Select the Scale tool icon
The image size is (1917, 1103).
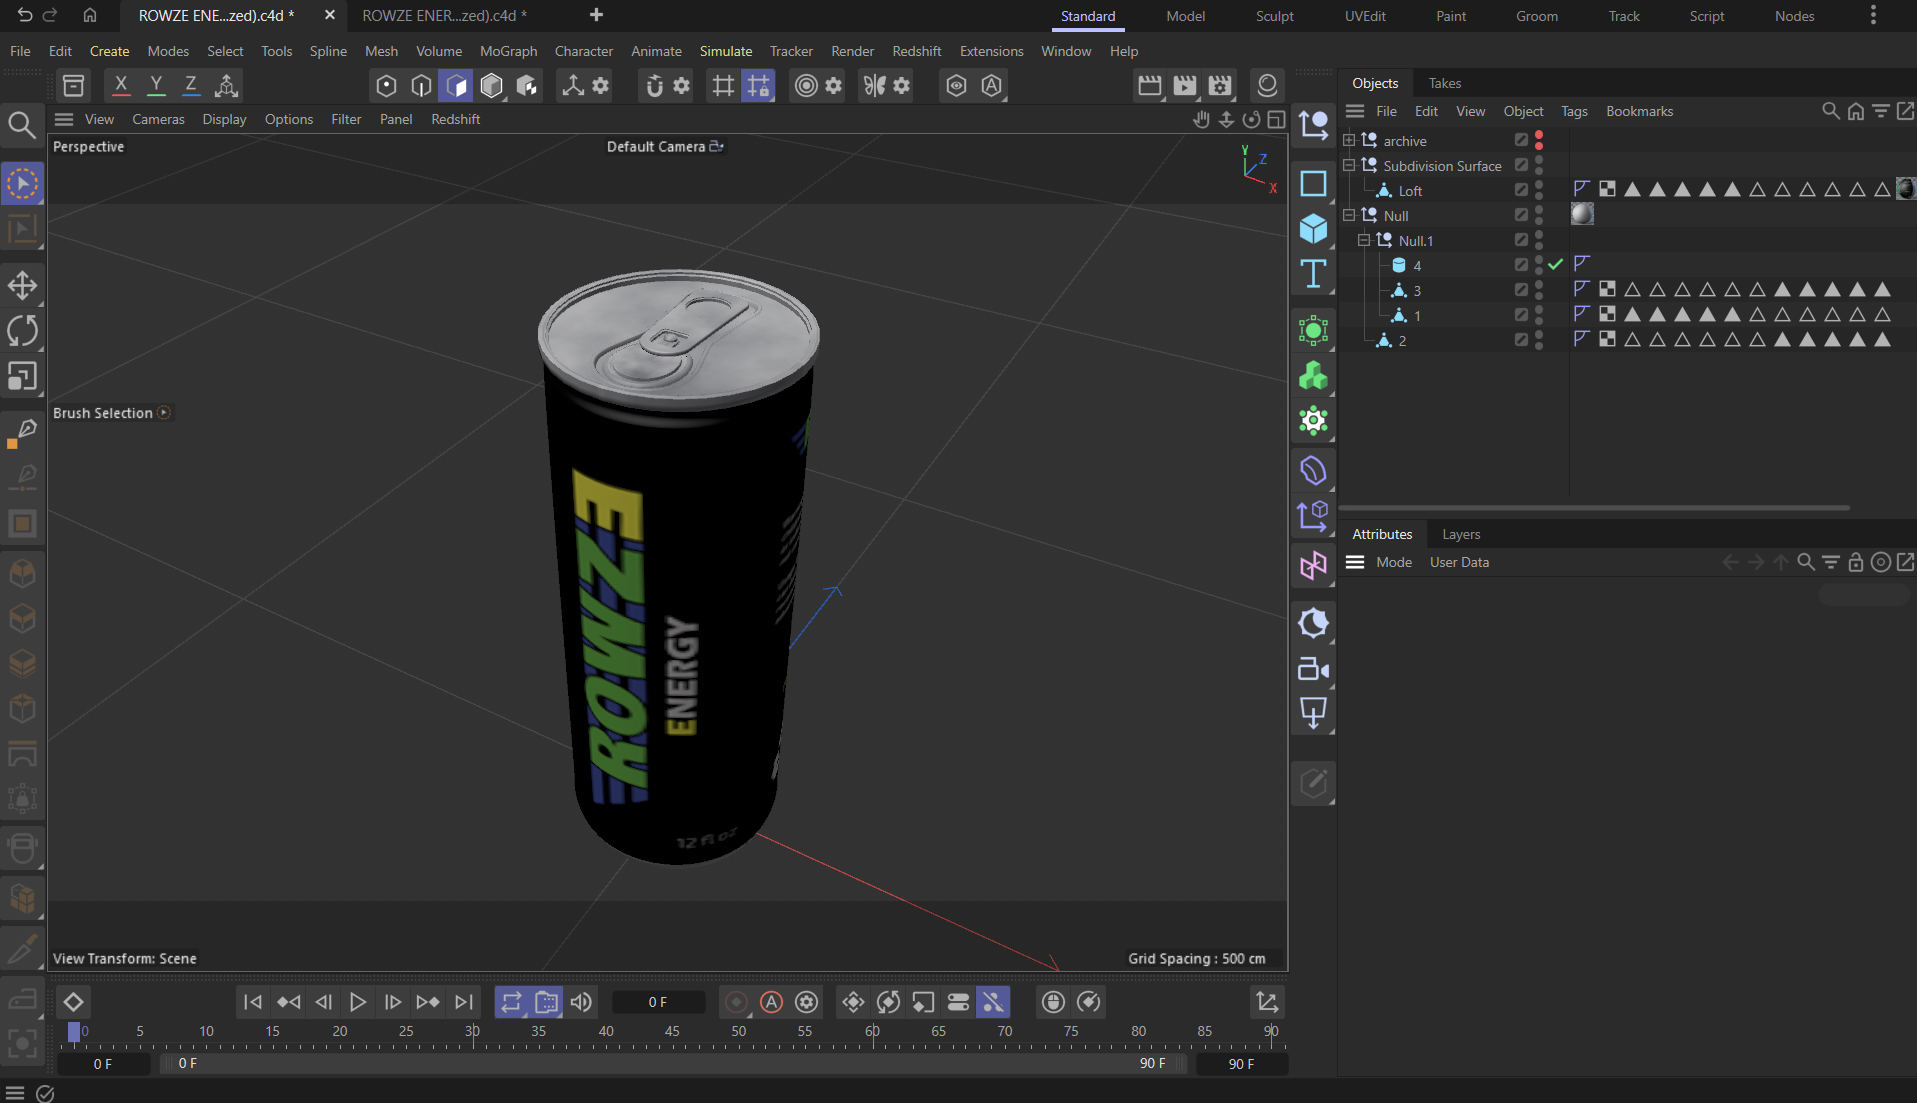click(x=22, y=377)
